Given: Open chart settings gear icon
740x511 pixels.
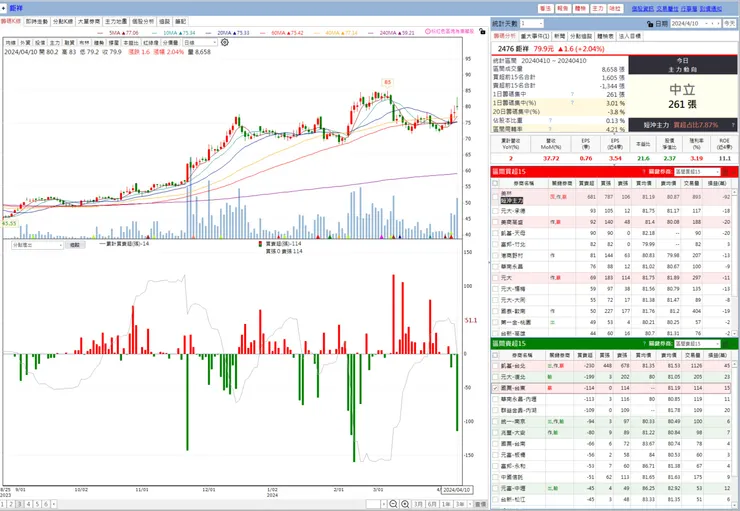Looking at the screenshot, I should (225, 42).
